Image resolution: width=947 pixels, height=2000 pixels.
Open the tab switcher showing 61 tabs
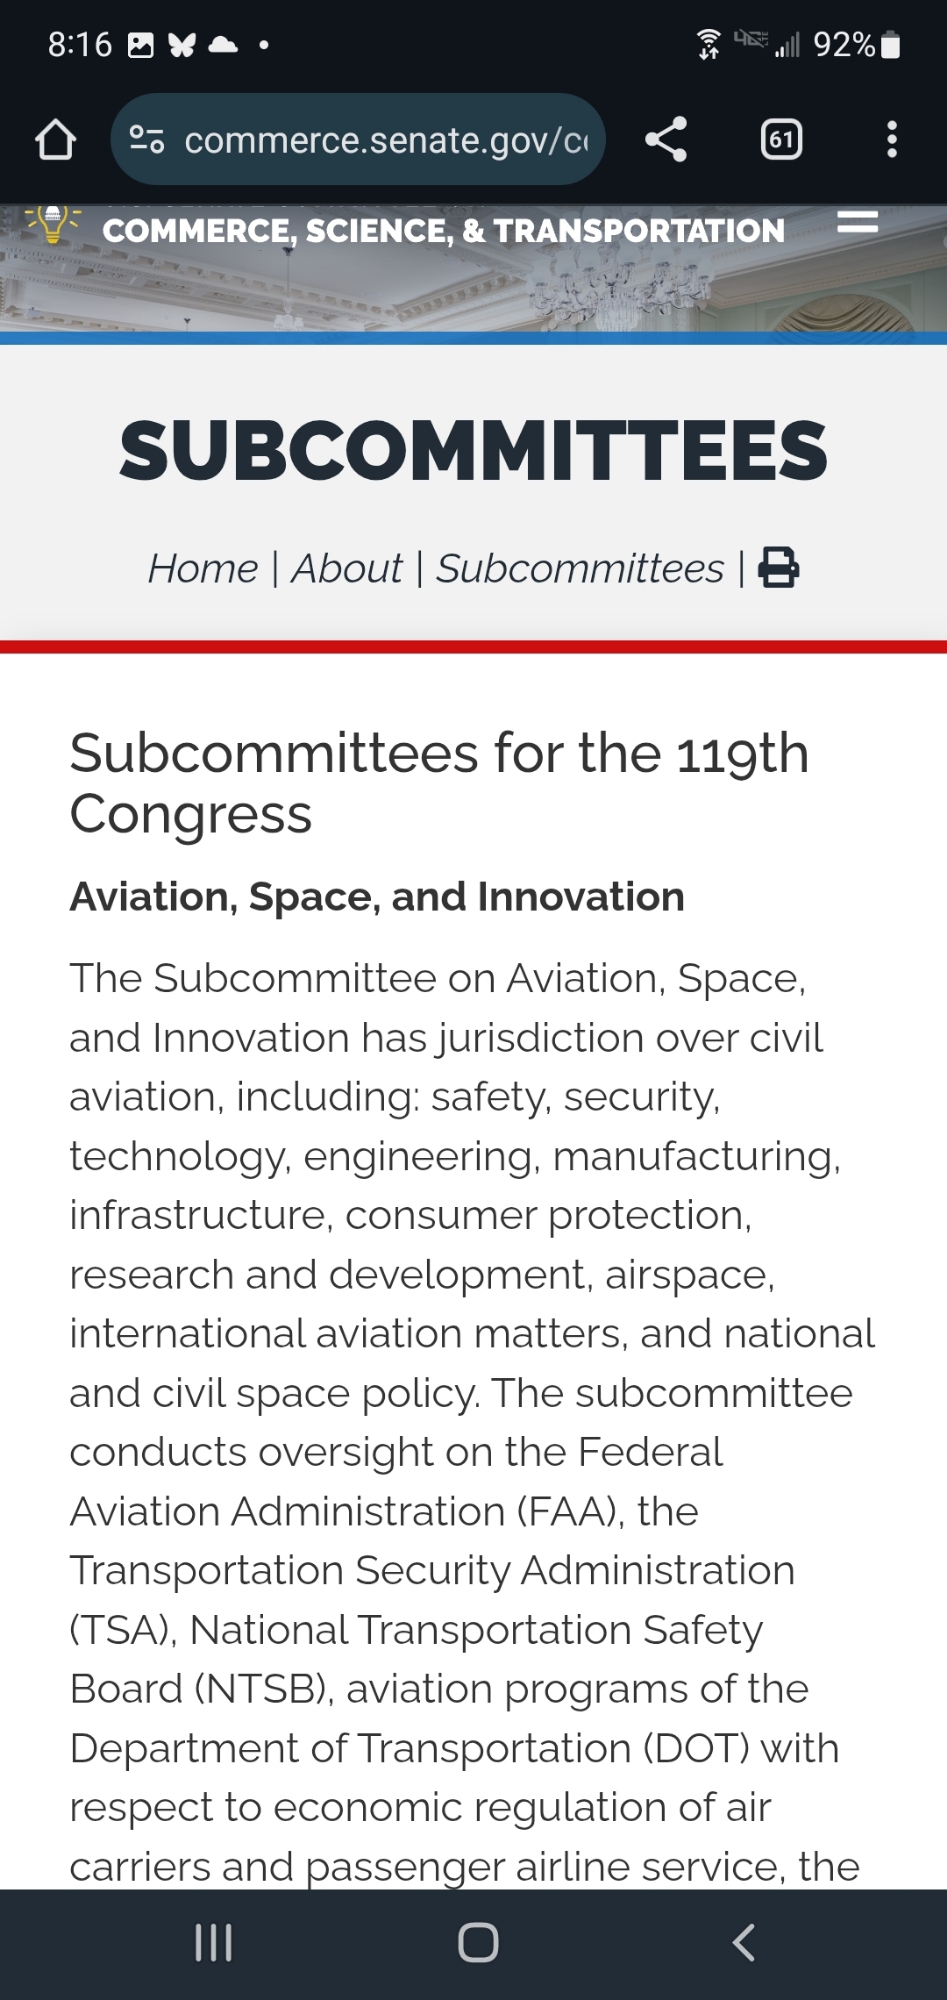click(781, 139)
